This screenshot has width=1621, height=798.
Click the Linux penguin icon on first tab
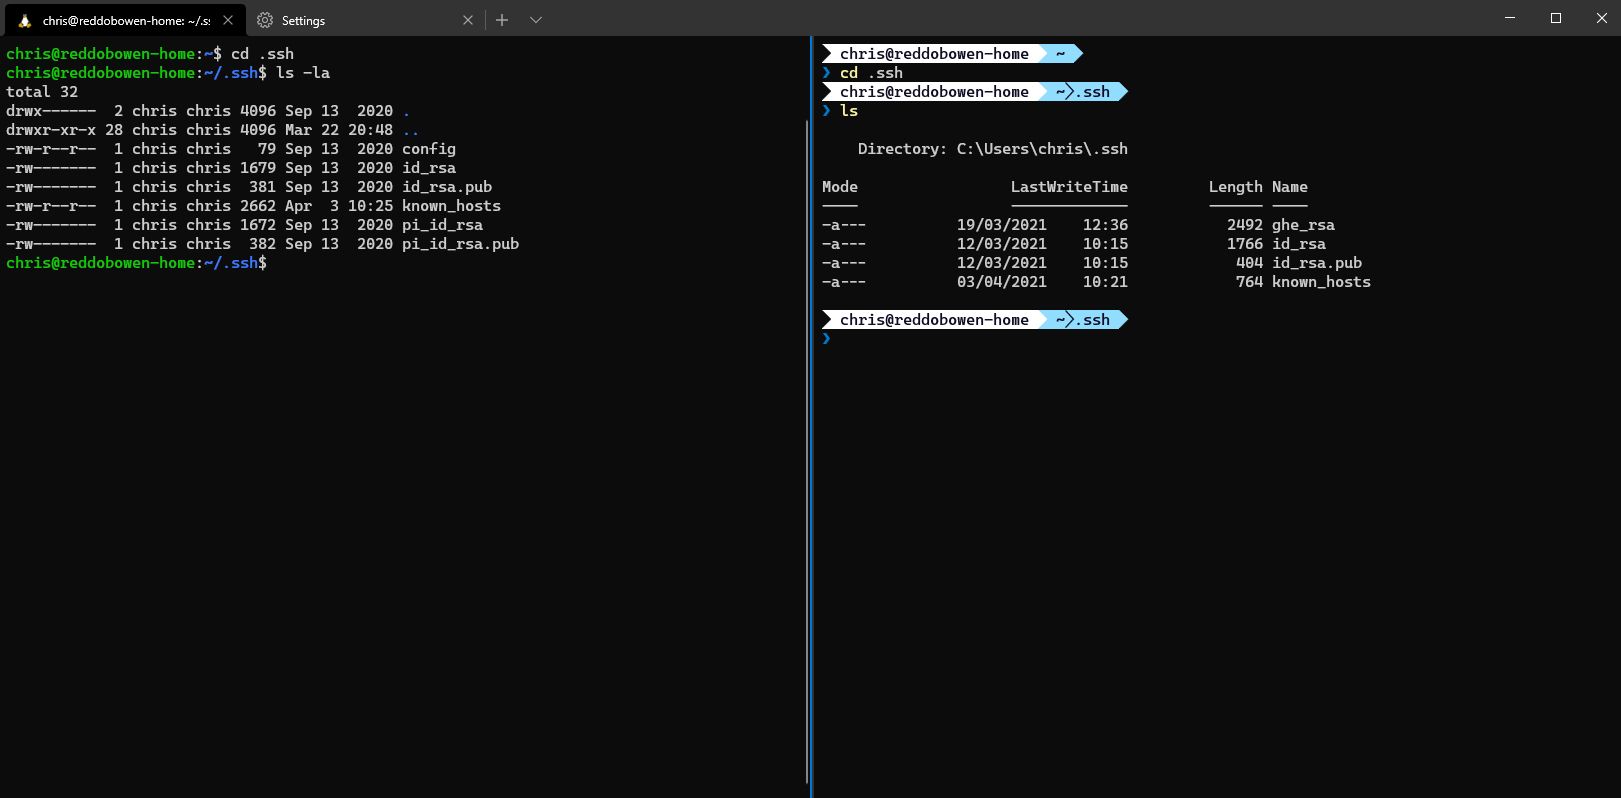click(25, 20)
